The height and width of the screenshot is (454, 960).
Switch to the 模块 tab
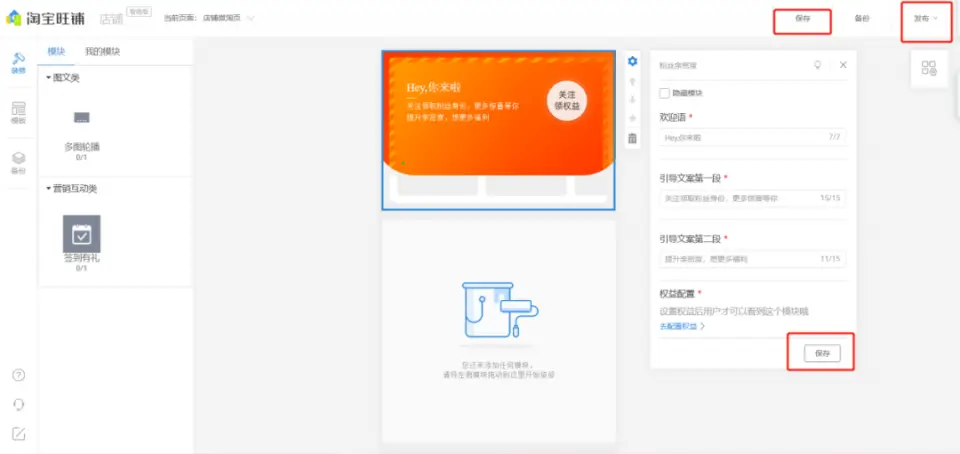pyautogui.click(x=56, y=51)
